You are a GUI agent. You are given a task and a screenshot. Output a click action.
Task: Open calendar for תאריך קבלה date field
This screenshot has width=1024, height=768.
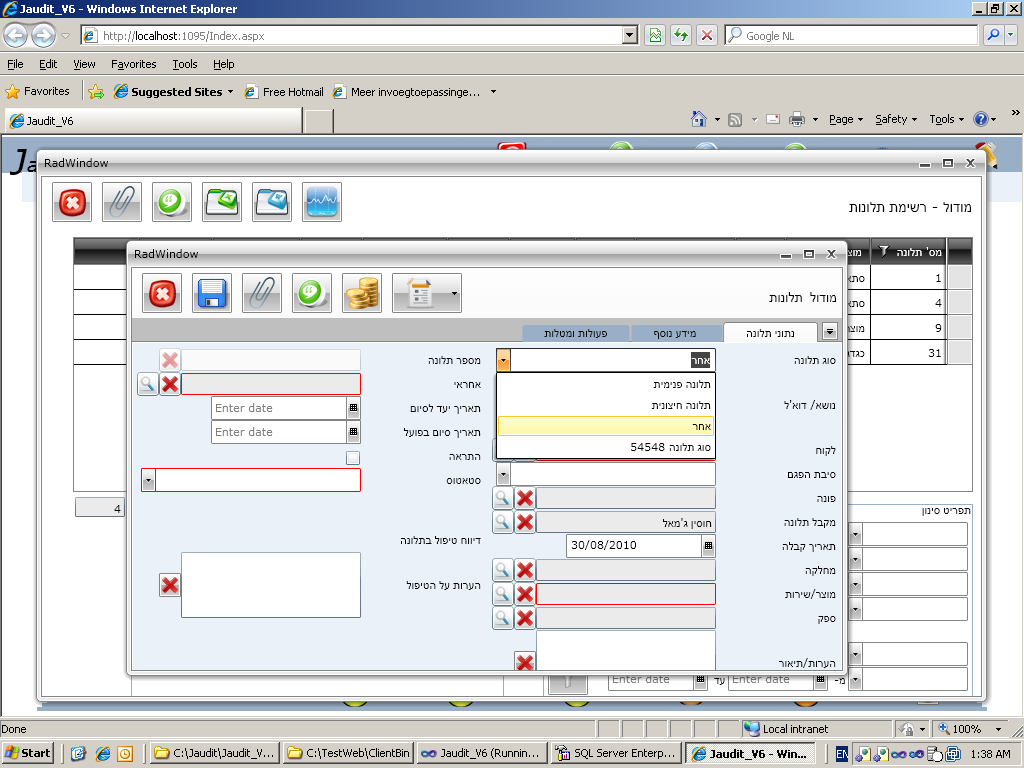tap(709, 546)
